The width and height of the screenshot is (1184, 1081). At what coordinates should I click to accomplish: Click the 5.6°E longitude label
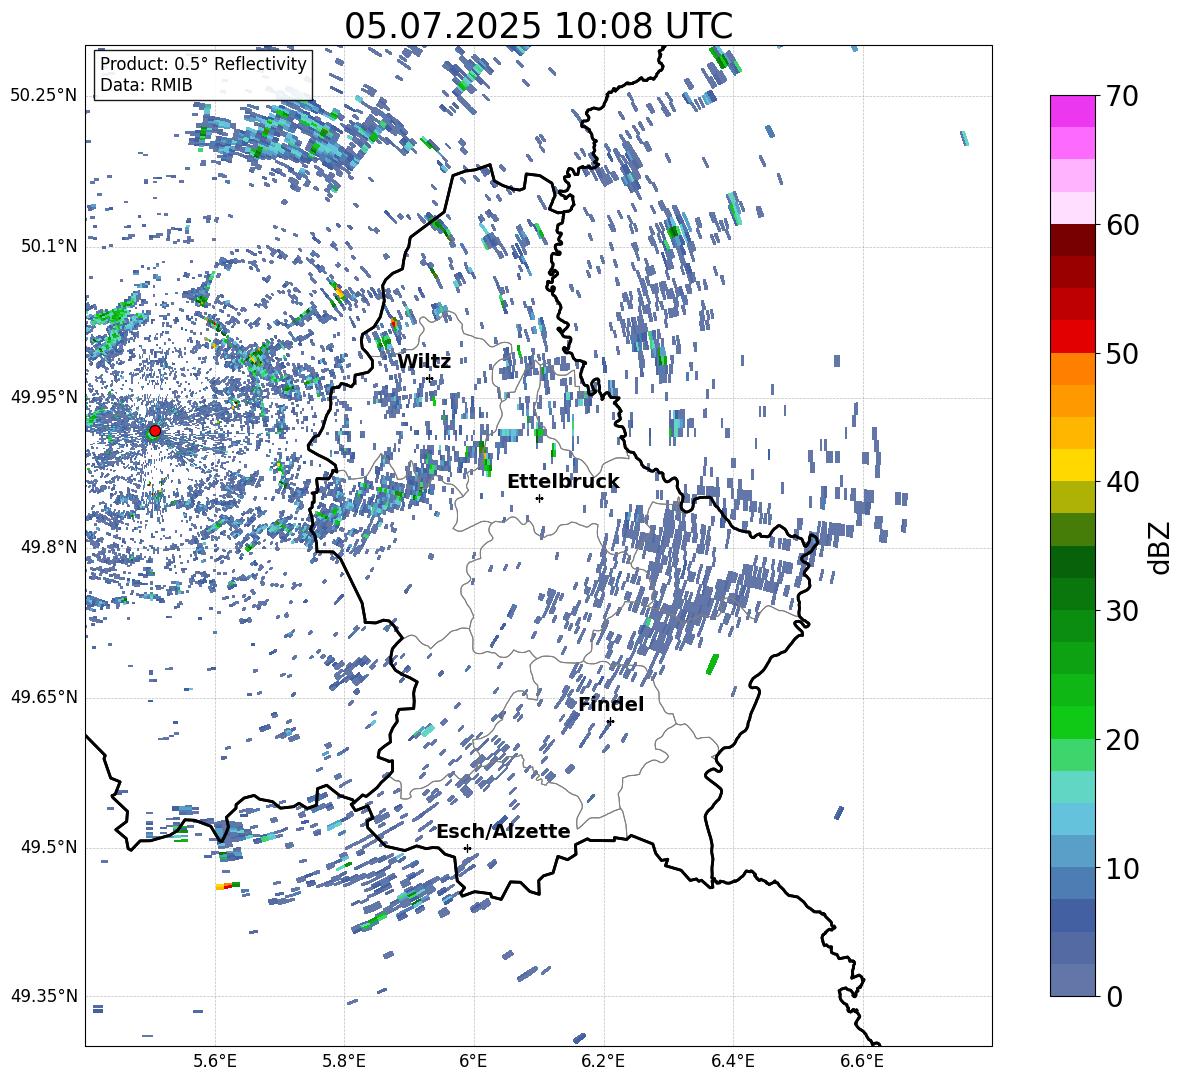(x=215, y=1061)
